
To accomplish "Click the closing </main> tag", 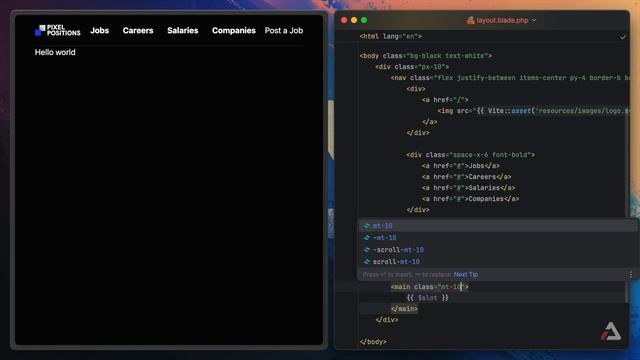I will (x=404, y=309).
